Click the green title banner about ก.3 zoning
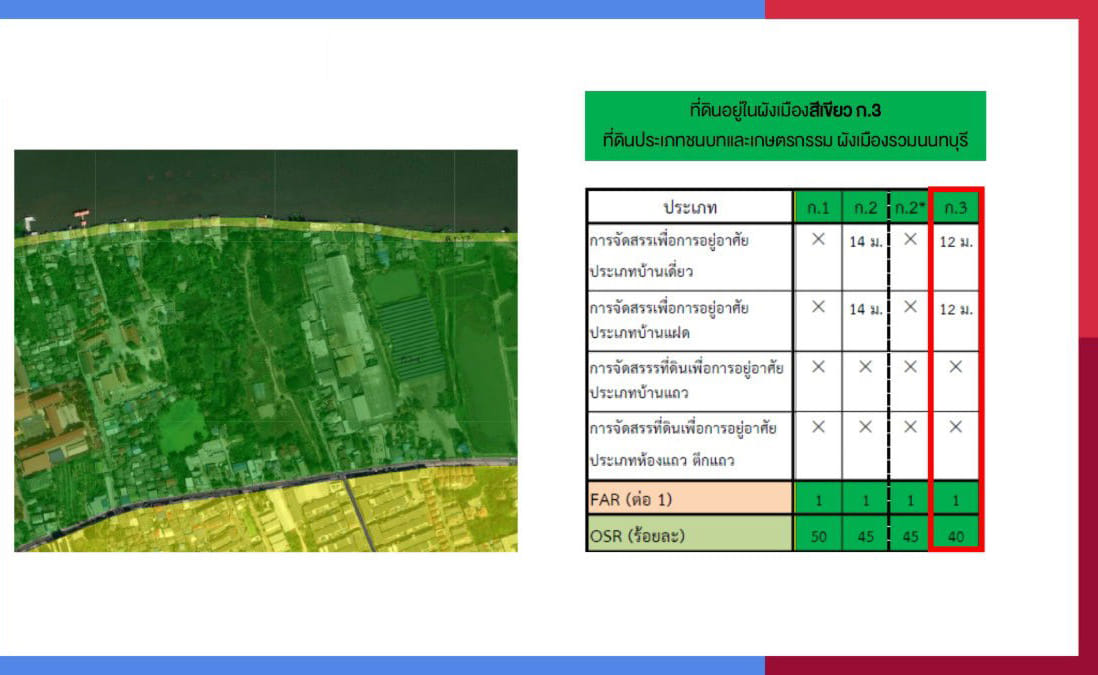 click(785, 125)
